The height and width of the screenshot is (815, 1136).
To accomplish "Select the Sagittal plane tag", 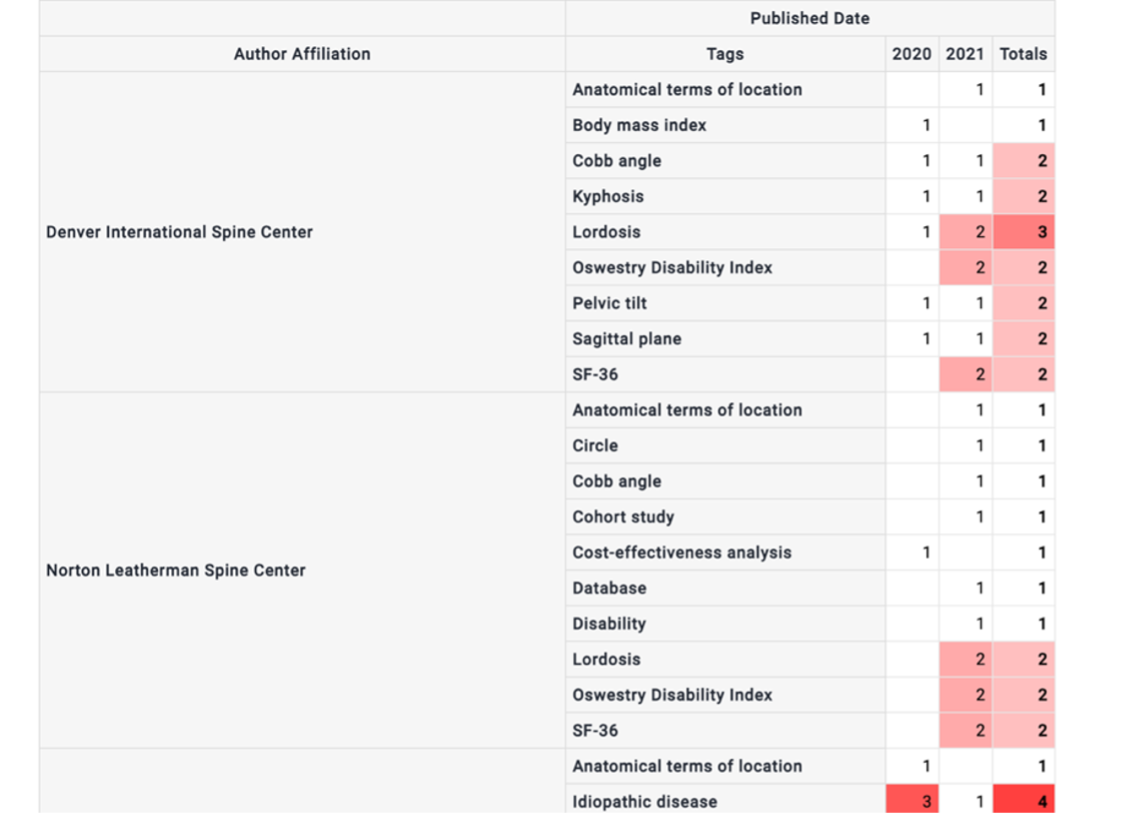I will pos(627,339).
